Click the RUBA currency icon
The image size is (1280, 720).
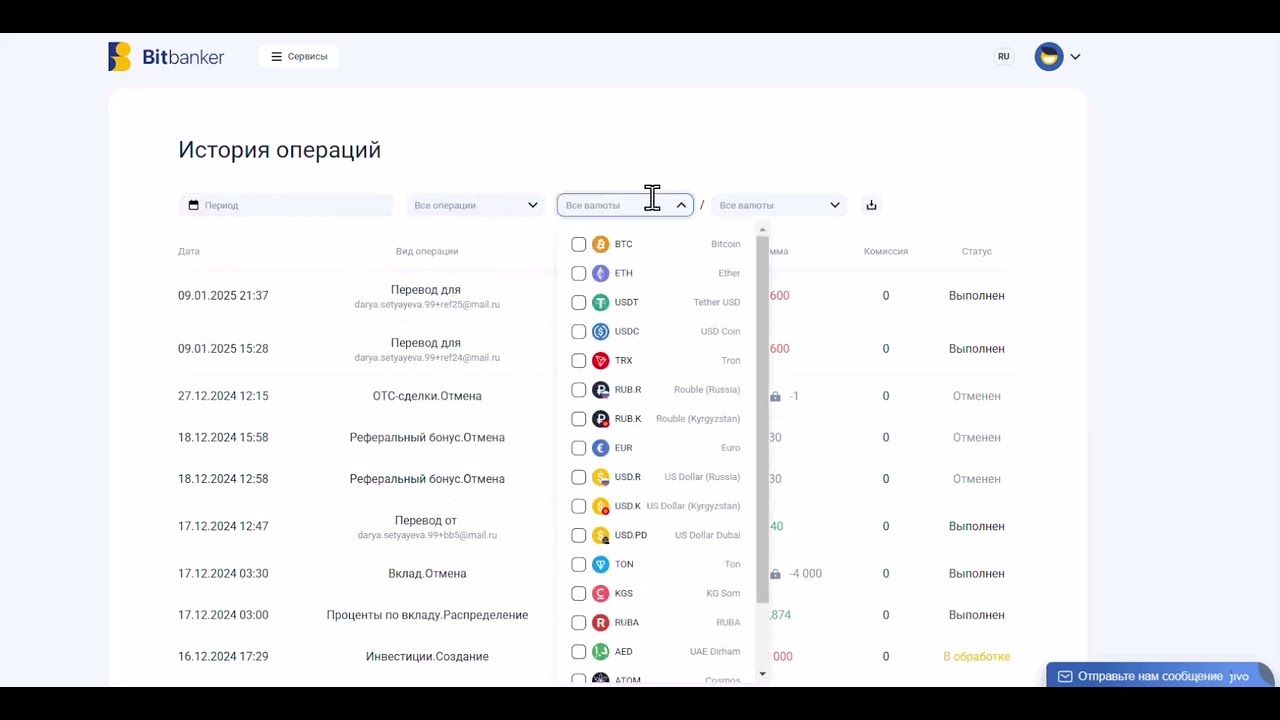[600, 622]
